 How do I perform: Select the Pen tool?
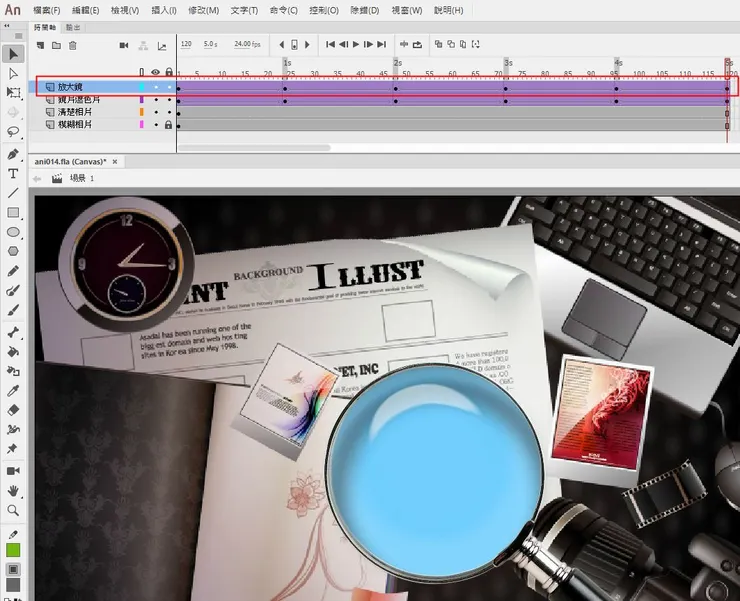(x=13, y=154)
